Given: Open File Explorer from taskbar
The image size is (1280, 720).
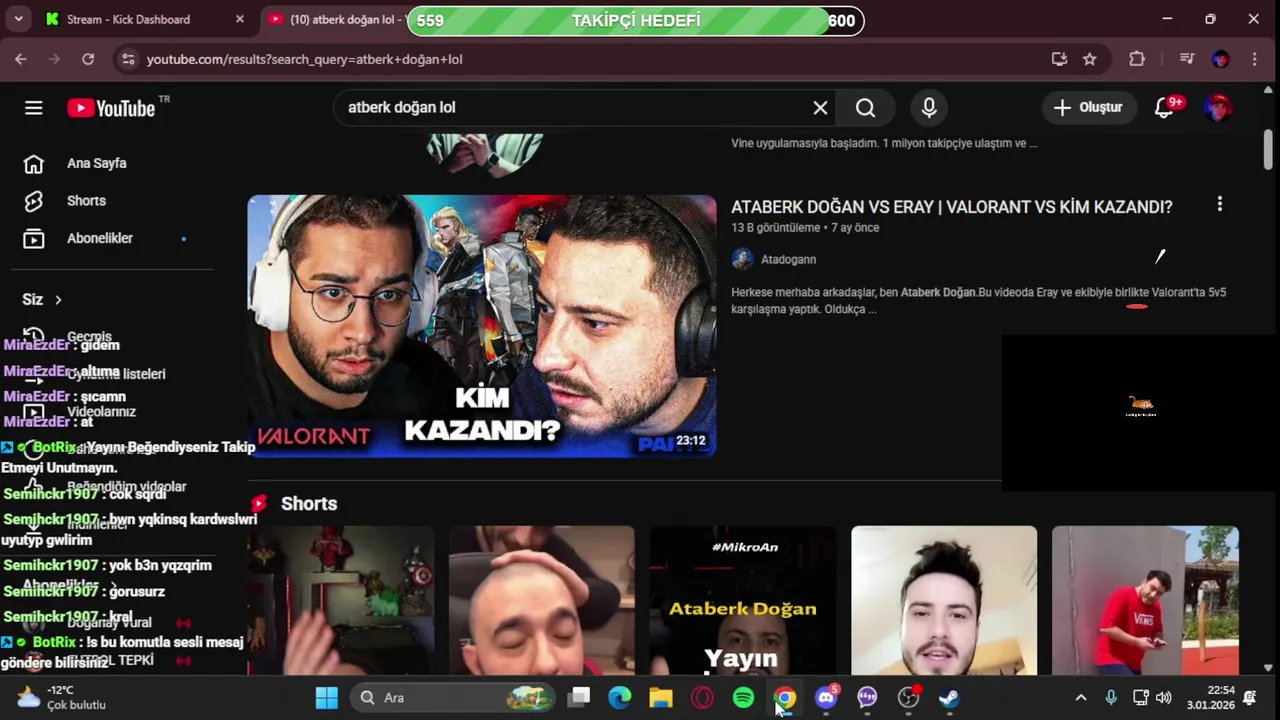Looking at the screenshot, I should pyautogui.click(x=661, y=698).
